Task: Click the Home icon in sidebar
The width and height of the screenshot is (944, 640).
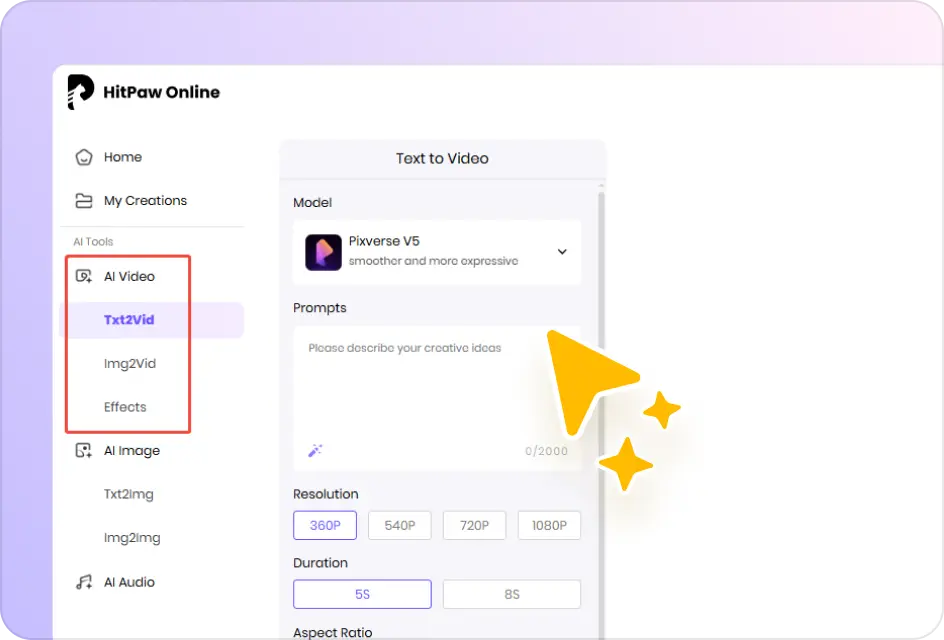Action: point(84,157)
